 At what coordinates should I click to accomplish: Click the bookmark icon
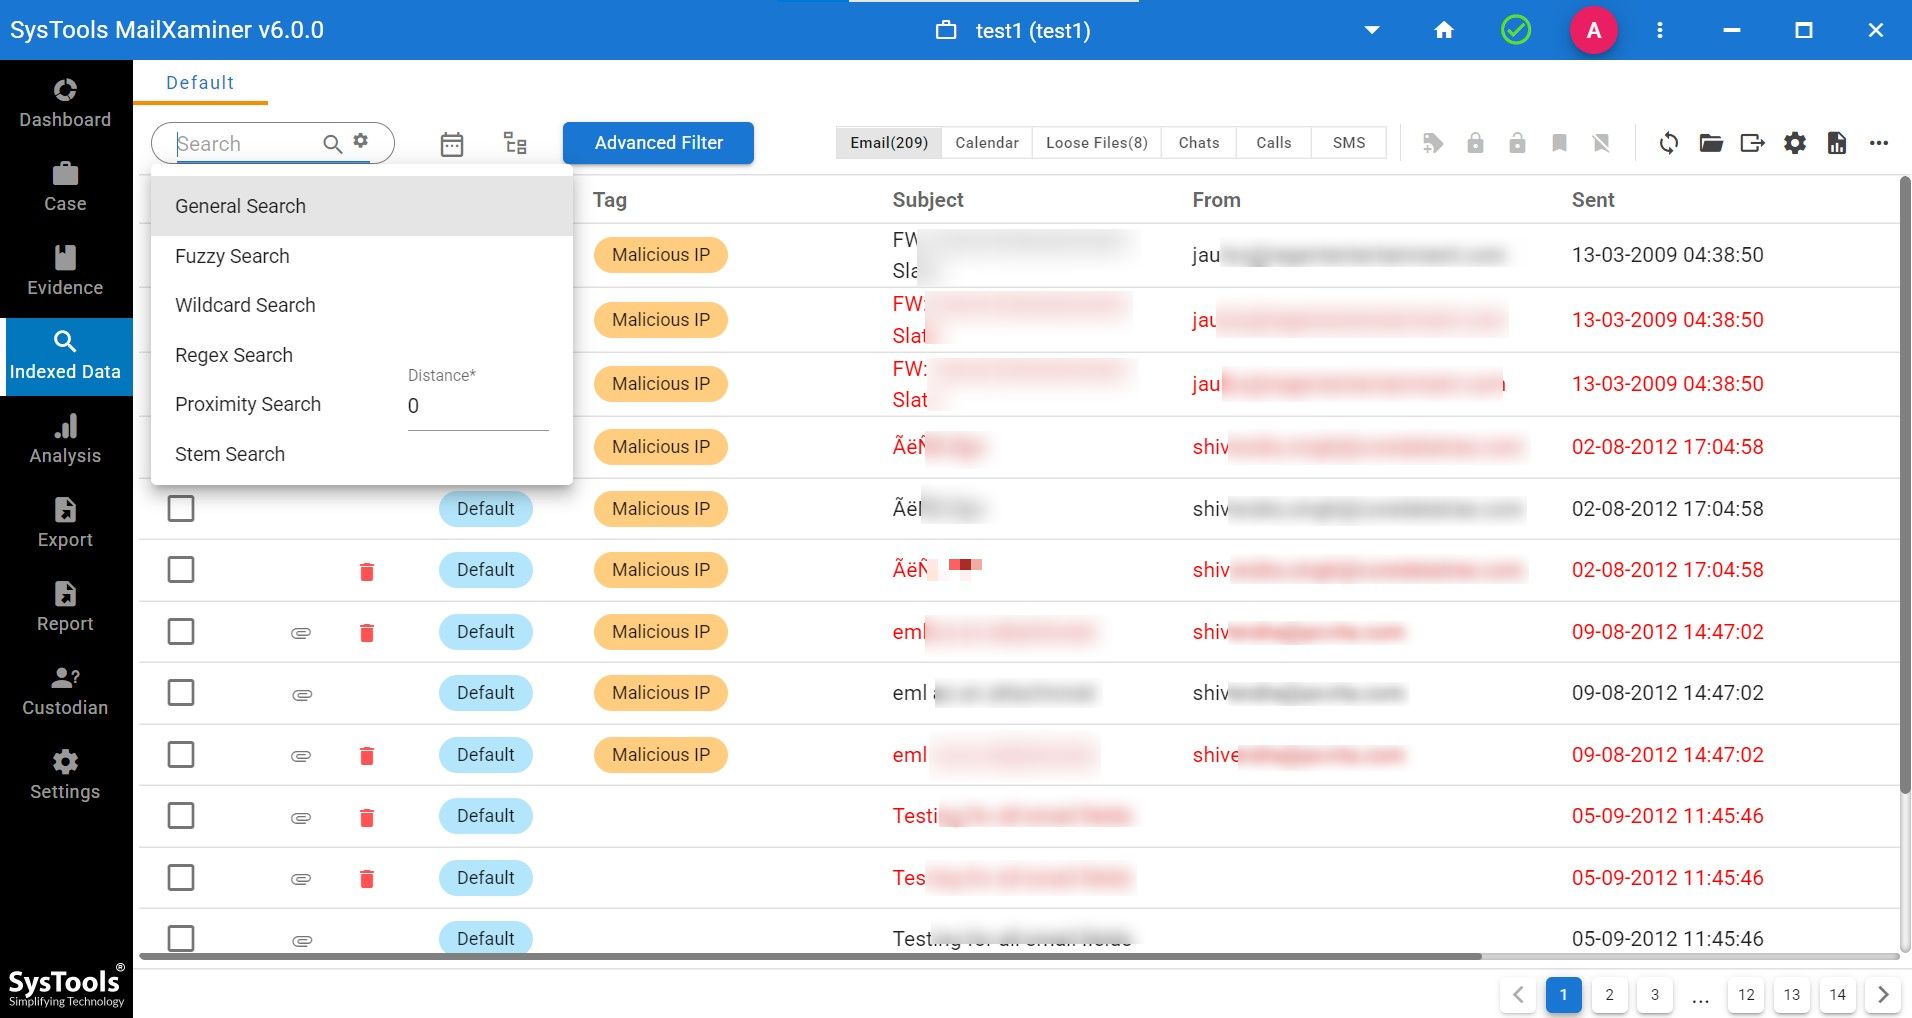click(1559, 143)
